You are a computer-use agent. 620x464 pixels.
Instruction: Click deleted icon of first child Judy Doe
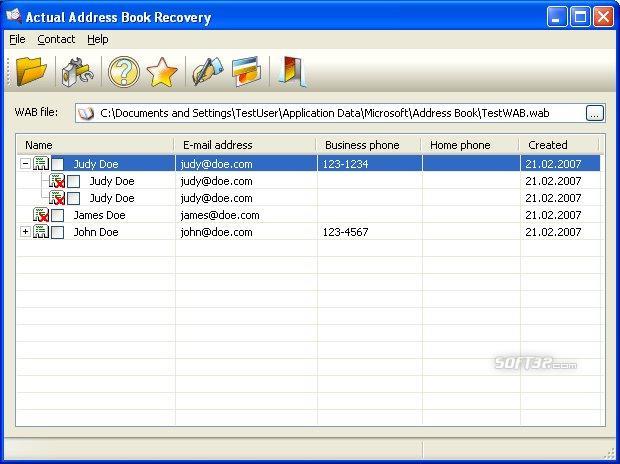click(x=57, y=181)
